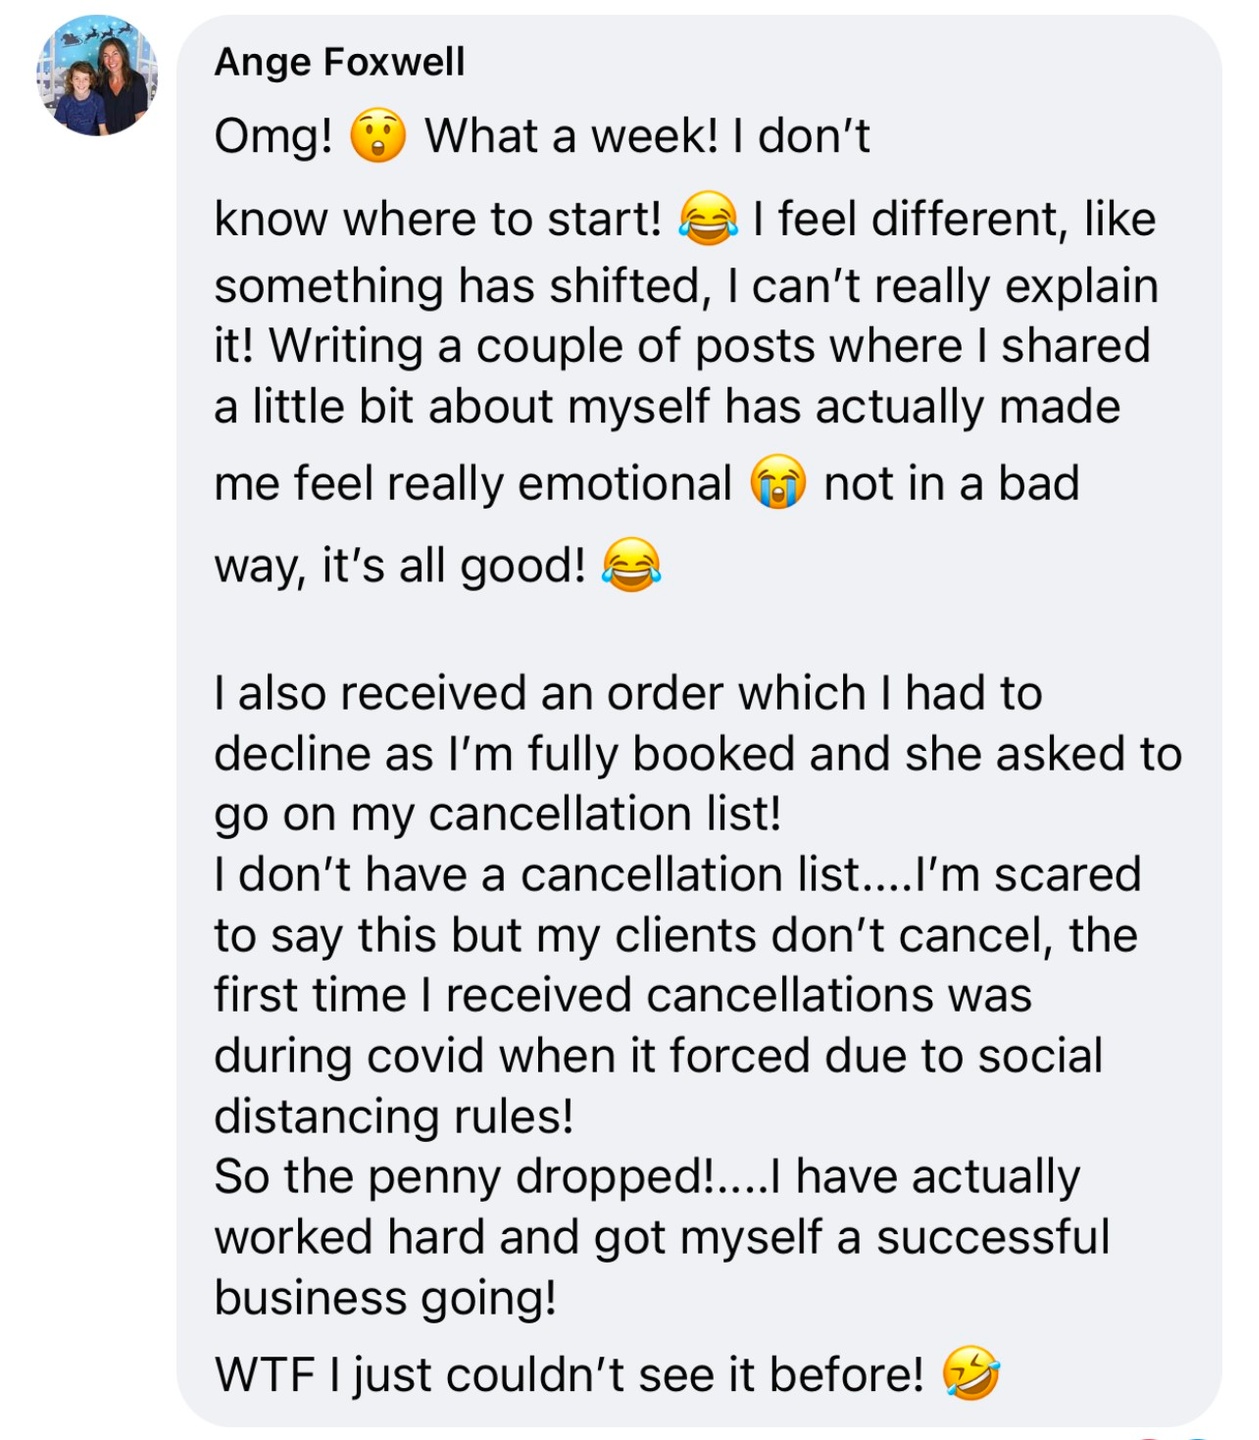Click the rolling laughing emoji ending the comment
This screenshot has height=1440, width=1259.
(970, 1373)
